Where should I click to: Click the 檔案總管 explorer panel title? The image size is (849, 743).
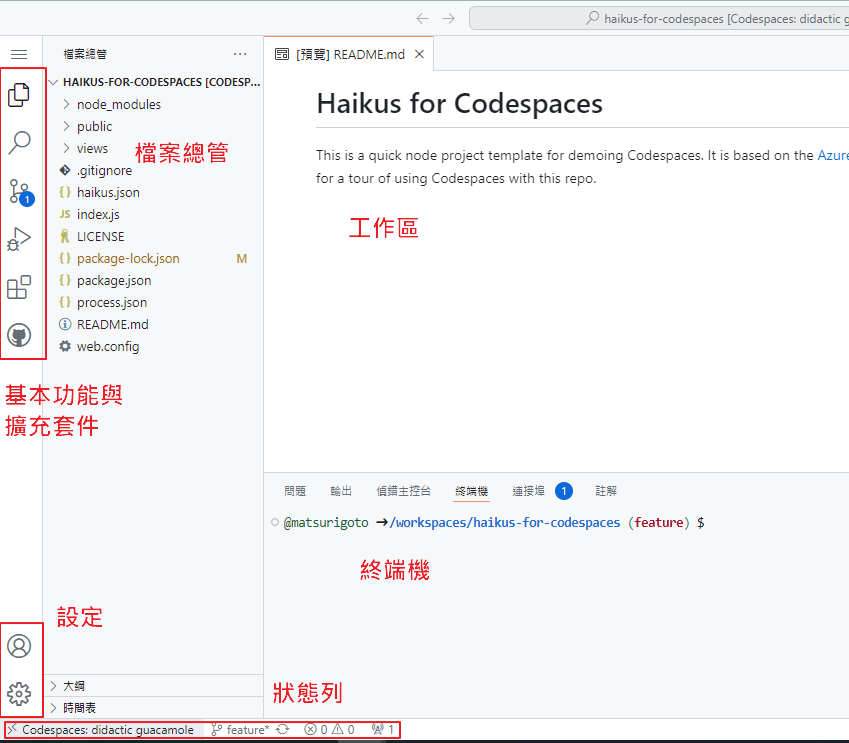click(x=85, y=54)
